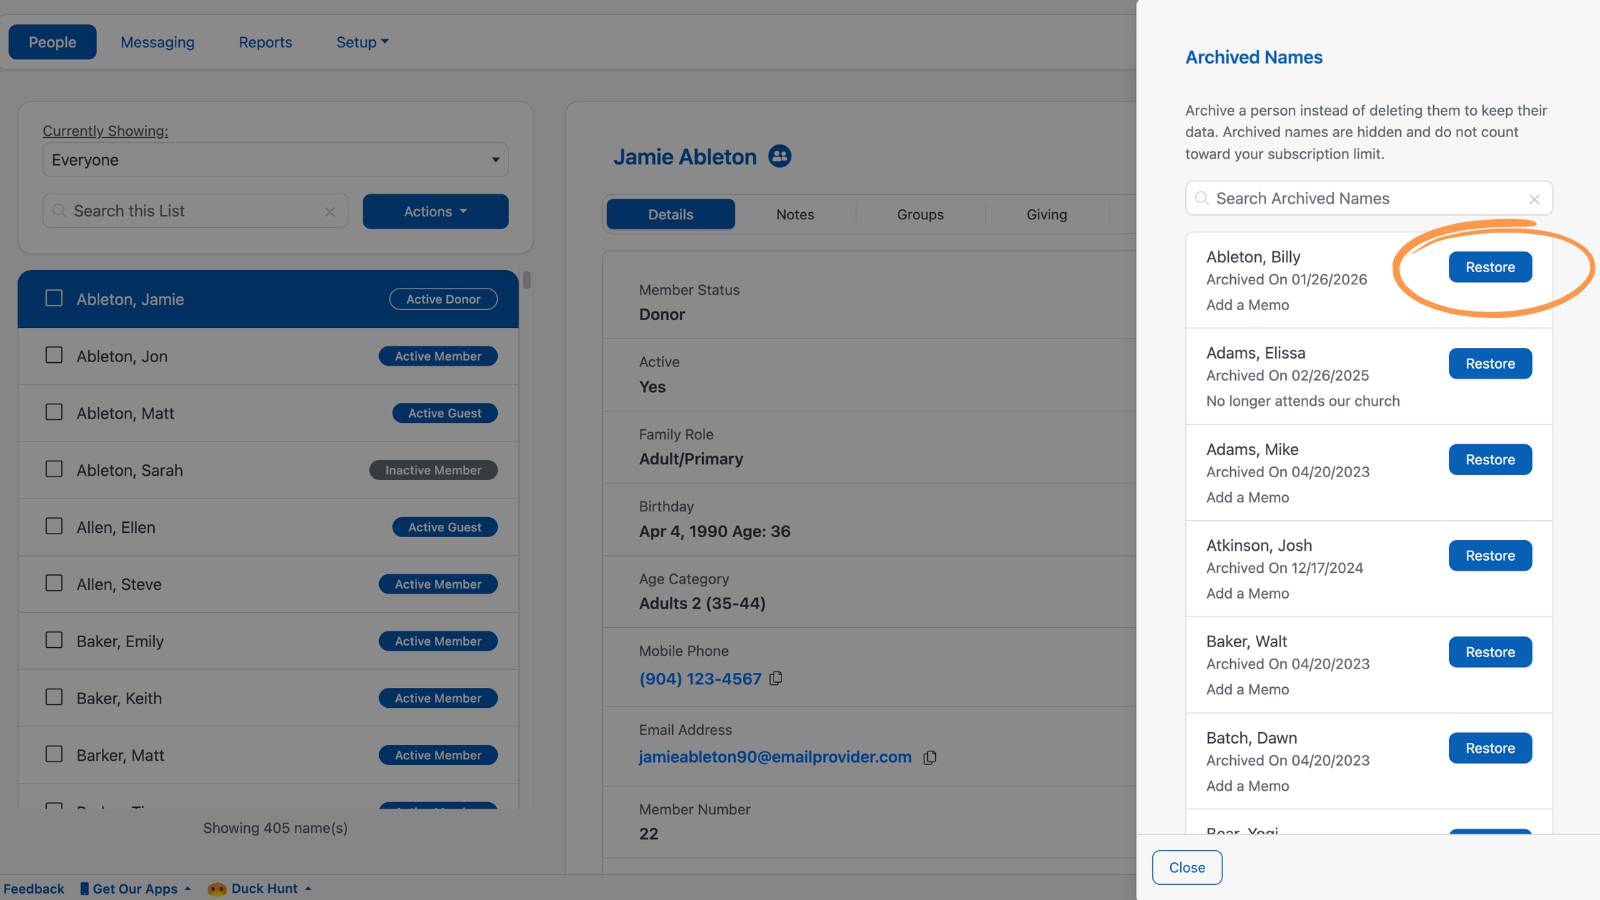Open the Setup menu dropdown
Image resolution: width=1600 pixels, height=900 pixels.
tap(362, 42)
